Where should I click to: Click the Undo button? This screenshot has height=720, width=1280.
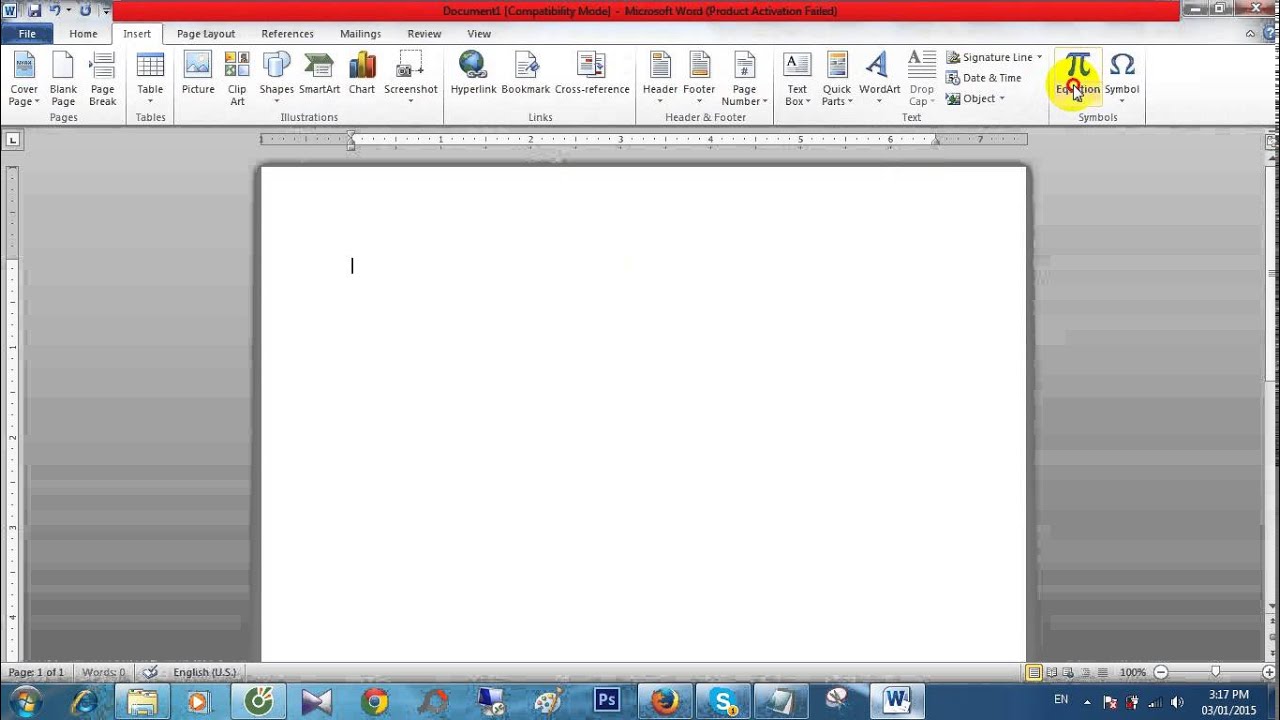[55, 10]
